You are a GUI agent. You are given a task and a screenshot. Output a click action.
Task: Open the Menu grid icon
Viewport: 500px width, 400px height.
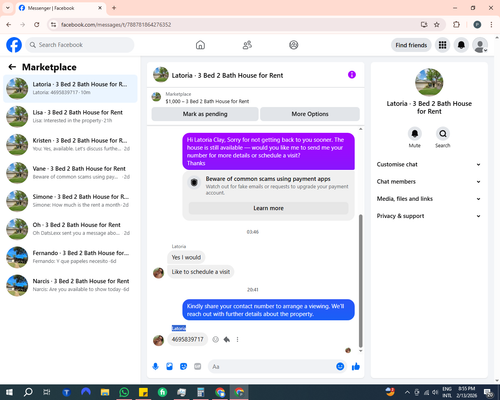pos(442,45)
